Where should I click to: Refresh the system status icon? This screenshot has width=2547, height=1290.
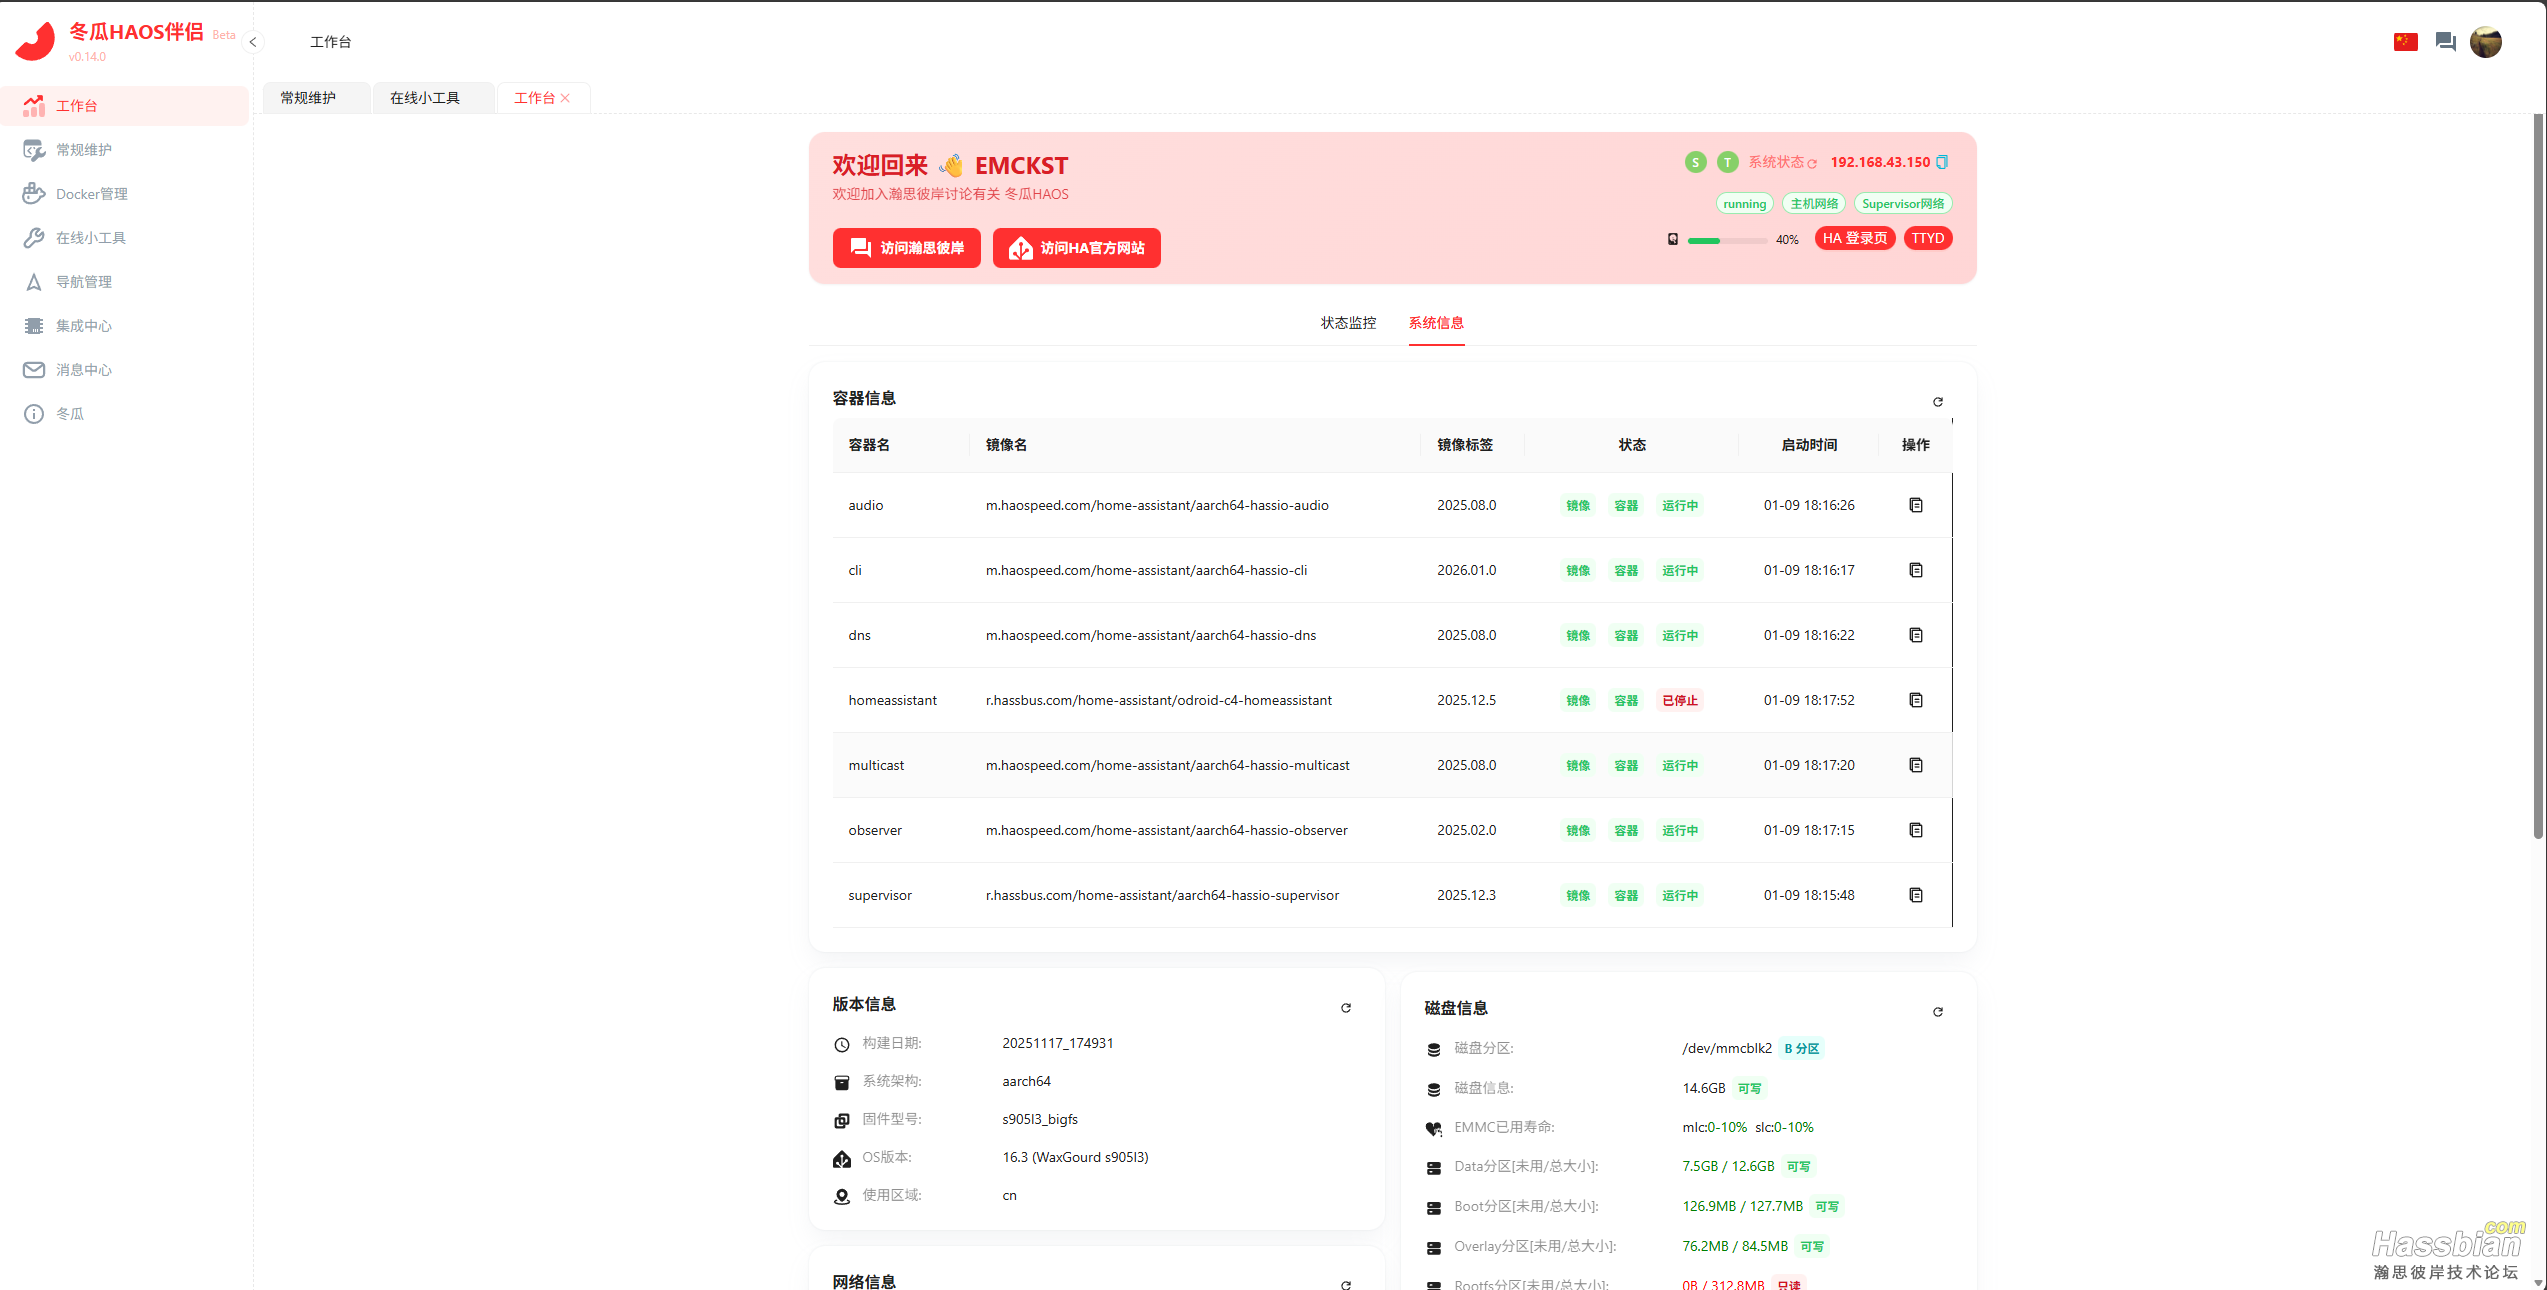(x=1812, y=163)
